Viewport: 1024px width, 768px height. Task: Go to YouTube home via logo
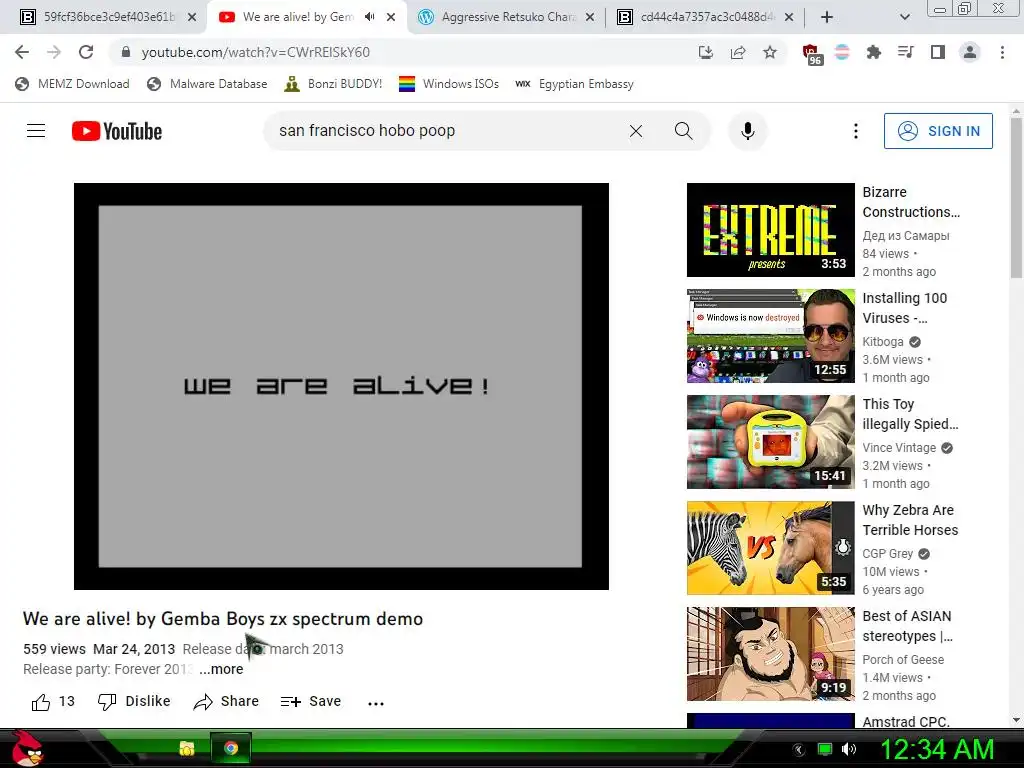click(x=117, y=131)
